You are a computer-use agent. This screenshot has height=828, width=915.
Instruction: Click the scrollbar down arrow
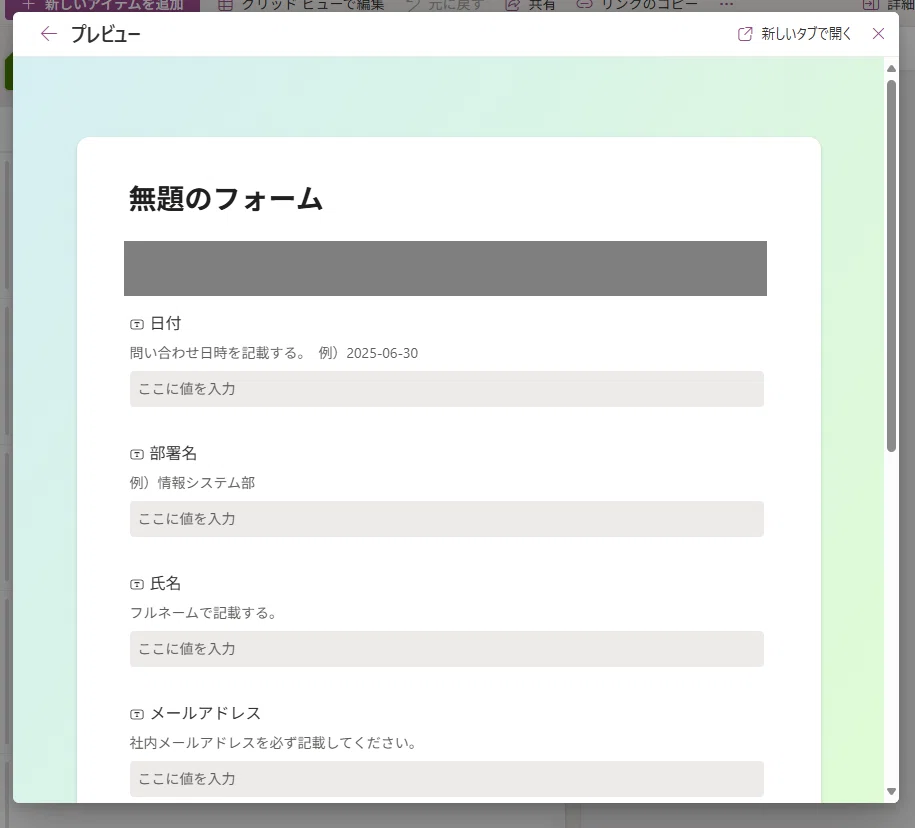[891, 791]
